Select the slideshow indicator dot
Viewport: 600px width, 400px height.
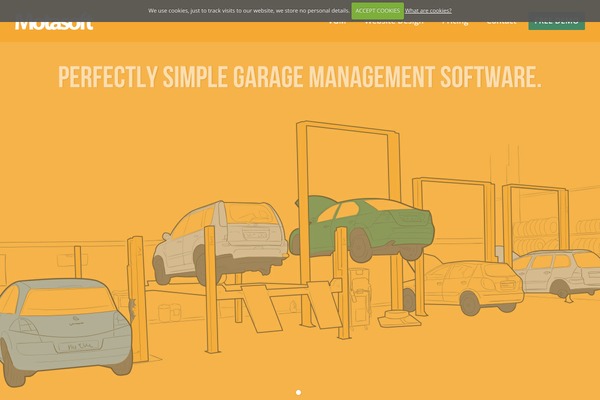pyautogui.click(x=298, y=392)
